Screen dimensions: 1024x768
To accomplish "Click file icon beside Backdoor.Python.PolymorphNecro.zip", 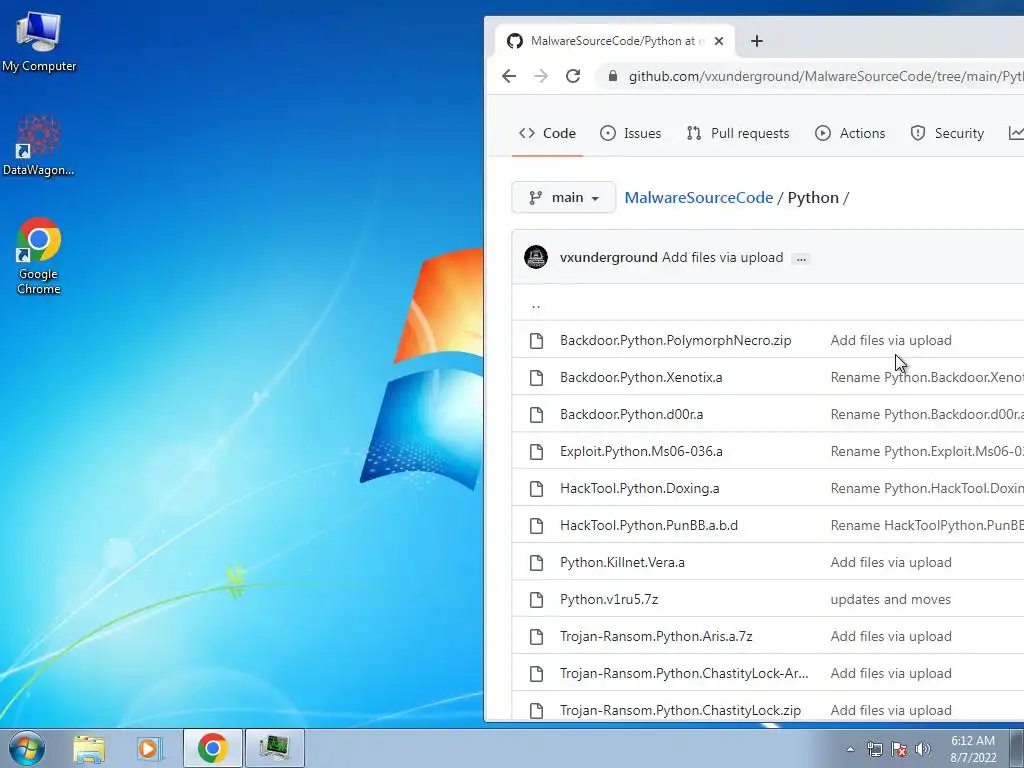I will (x=536, y=340).
